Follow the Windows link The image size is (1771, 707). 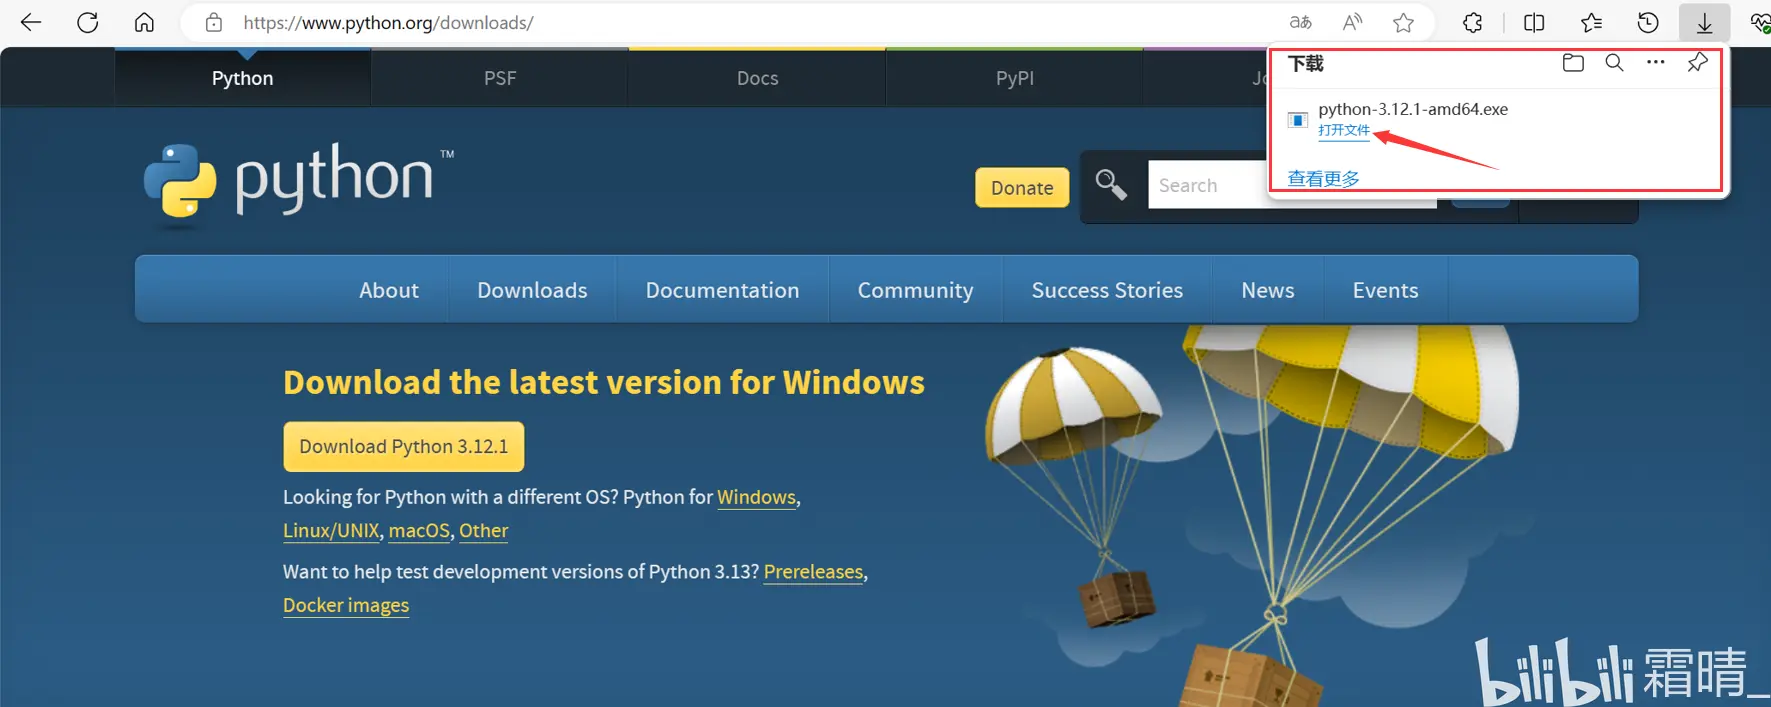[x=757, y=497]
